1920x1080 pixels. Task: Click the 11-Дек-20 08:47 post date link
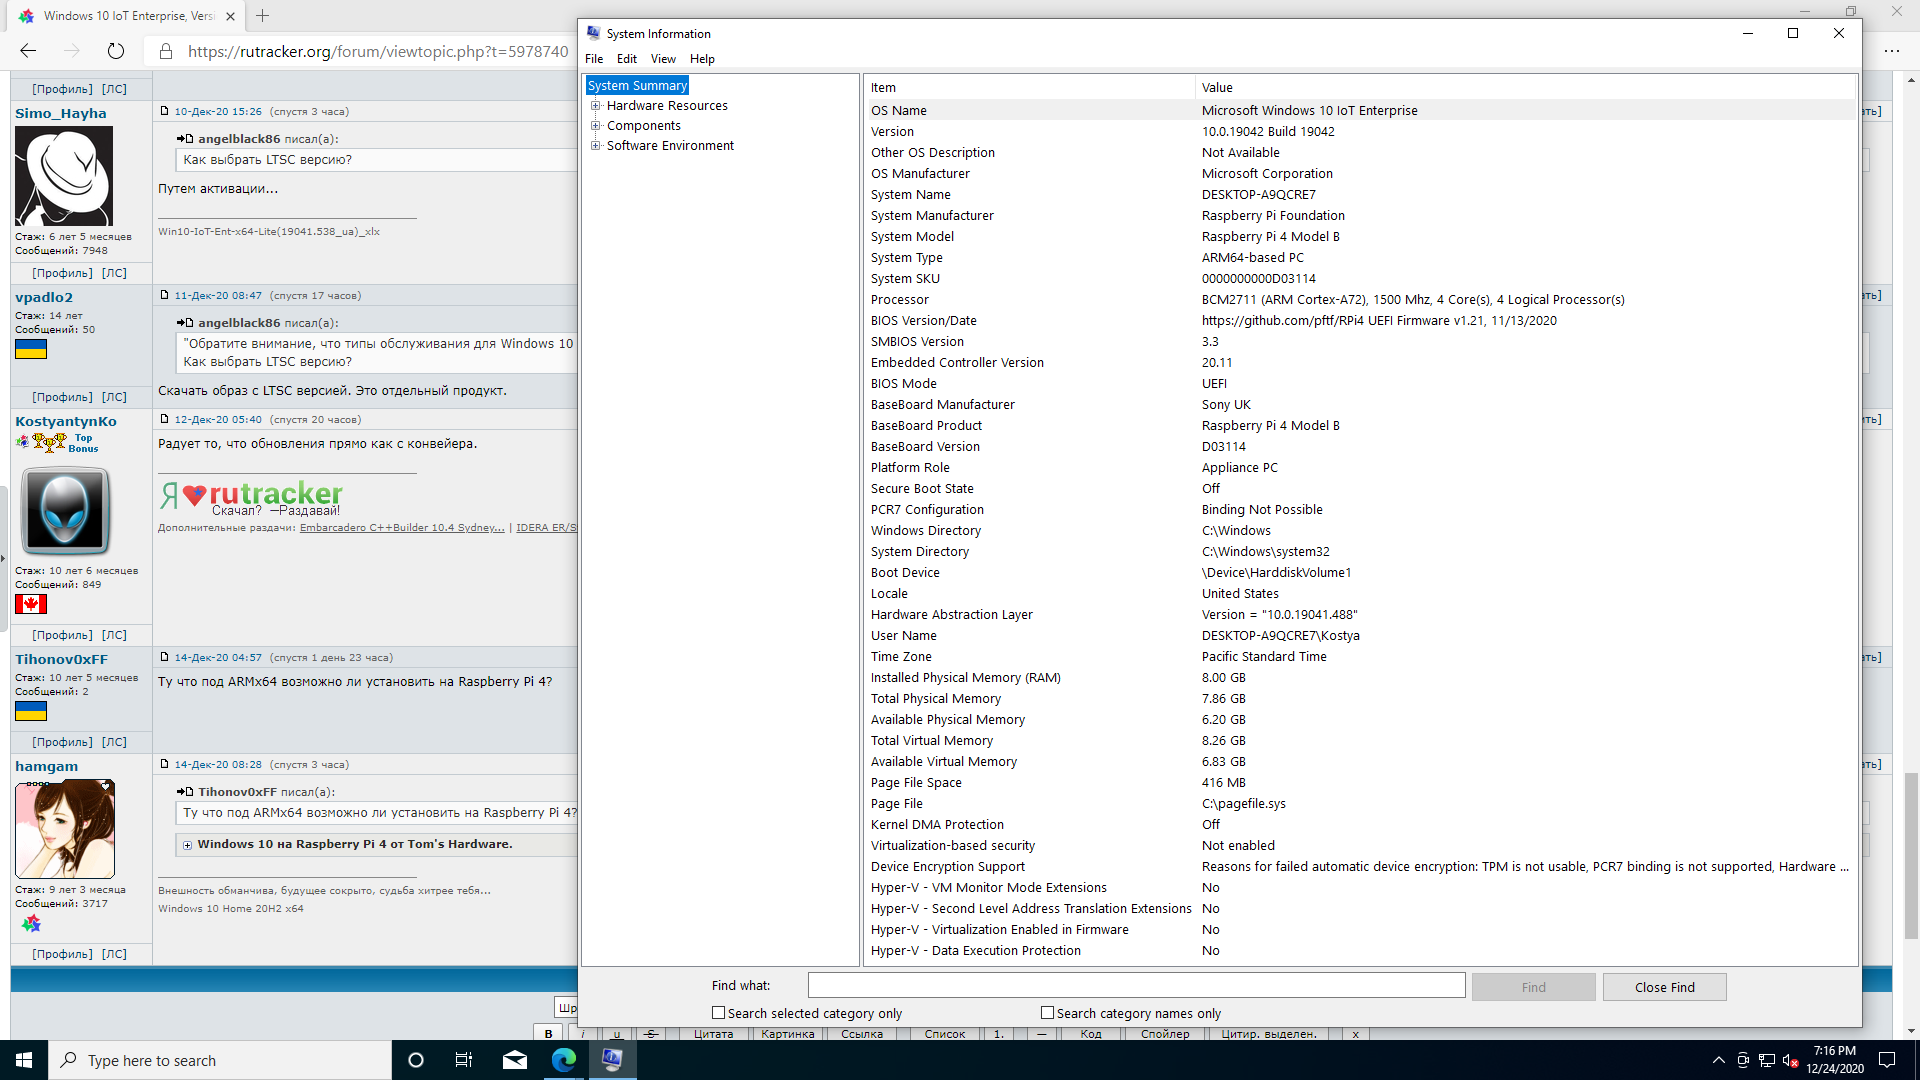(218, 295)
